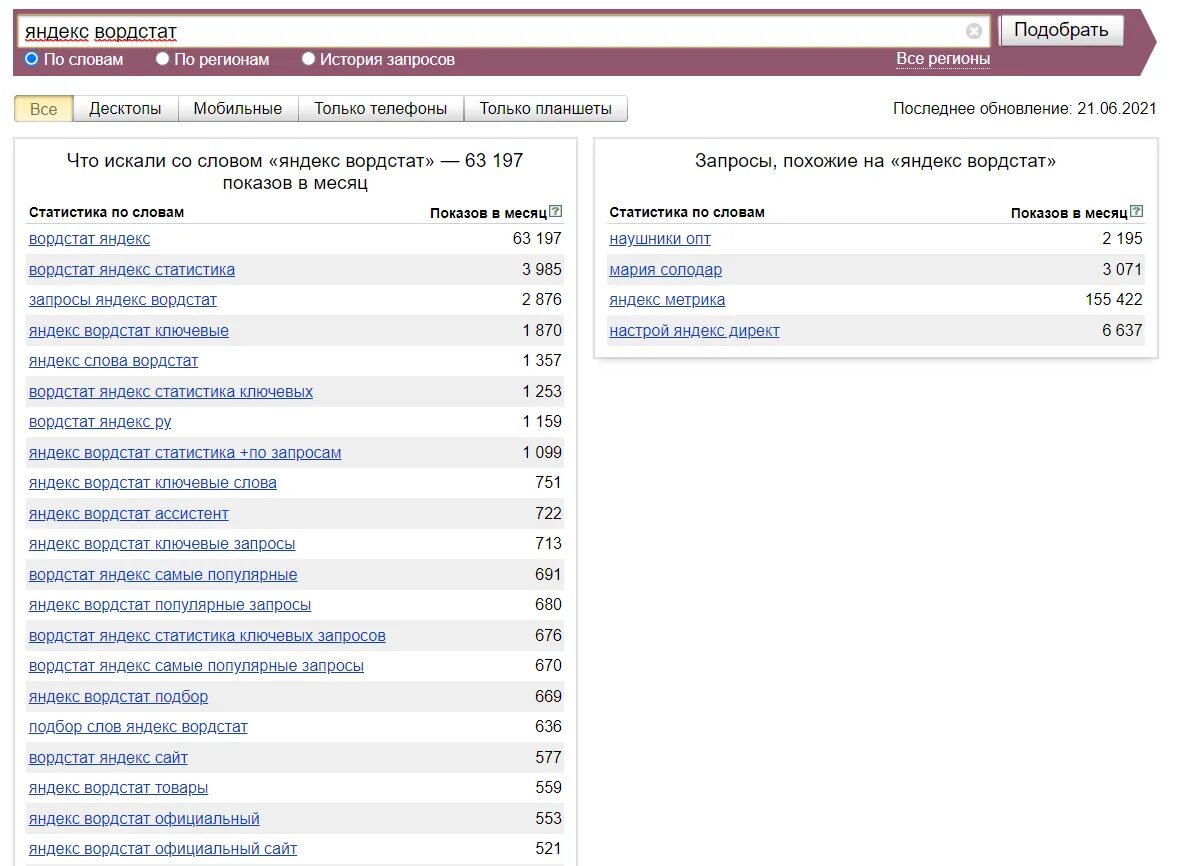Screen dimensions: 1183x866
Task: Clear the search field with the X icon
Action: (x=973, y=31)
